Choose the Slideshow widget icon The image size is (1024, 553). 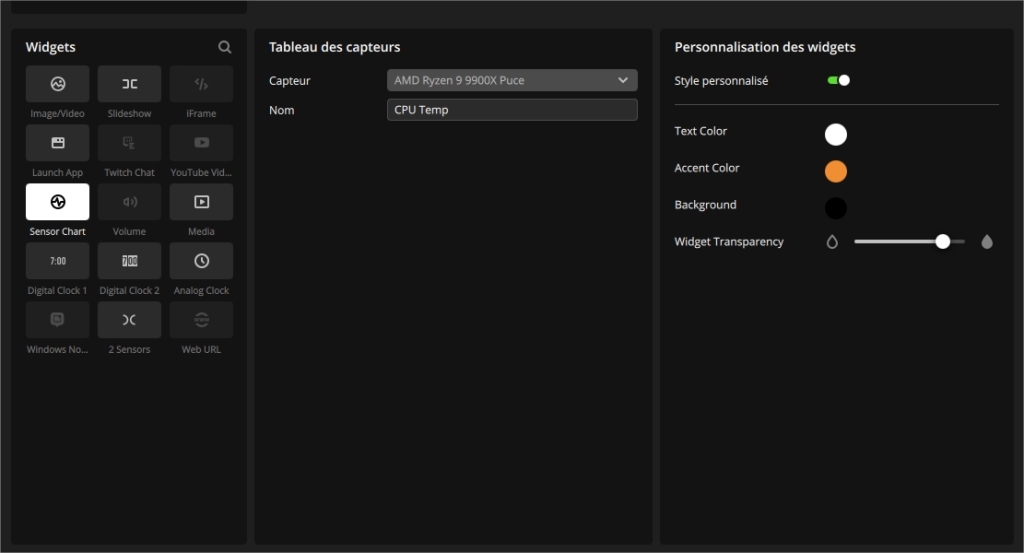130,84
